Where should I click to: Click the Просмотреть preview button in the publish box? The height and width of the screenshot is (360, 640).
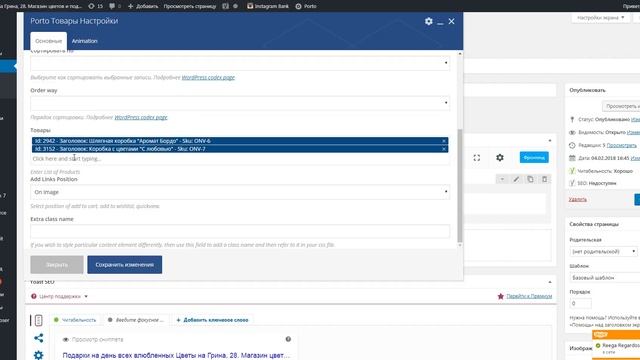click(621, 106)
